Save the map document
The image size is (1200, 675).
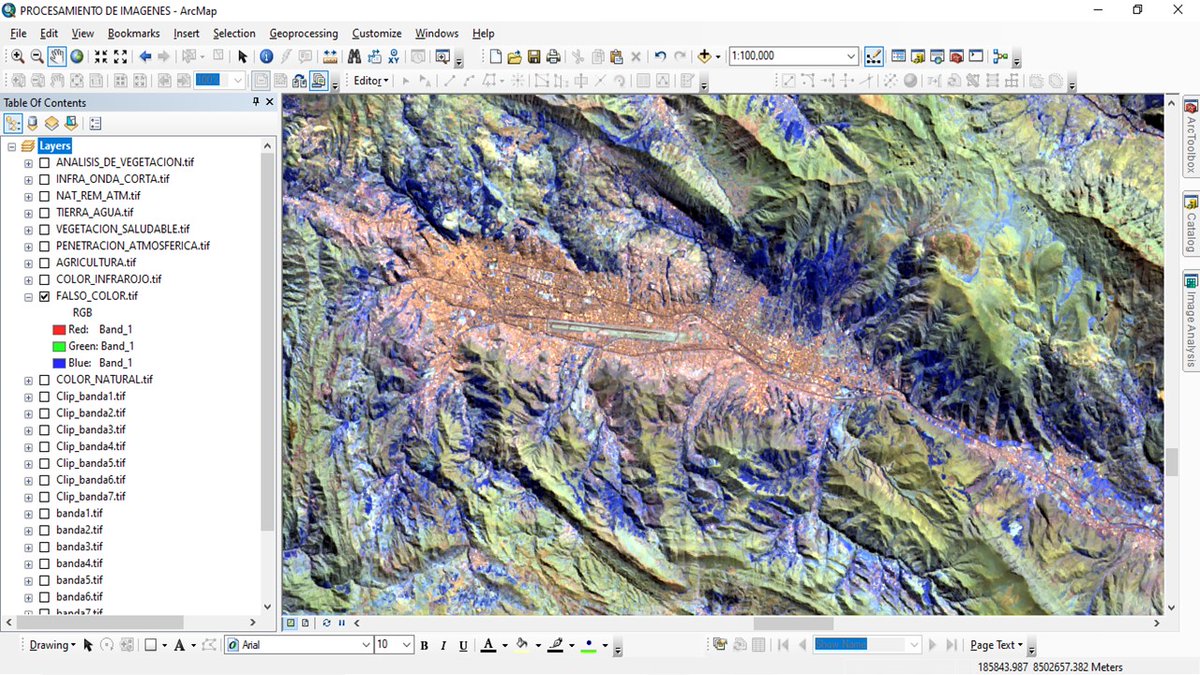[x=534, y=56]
